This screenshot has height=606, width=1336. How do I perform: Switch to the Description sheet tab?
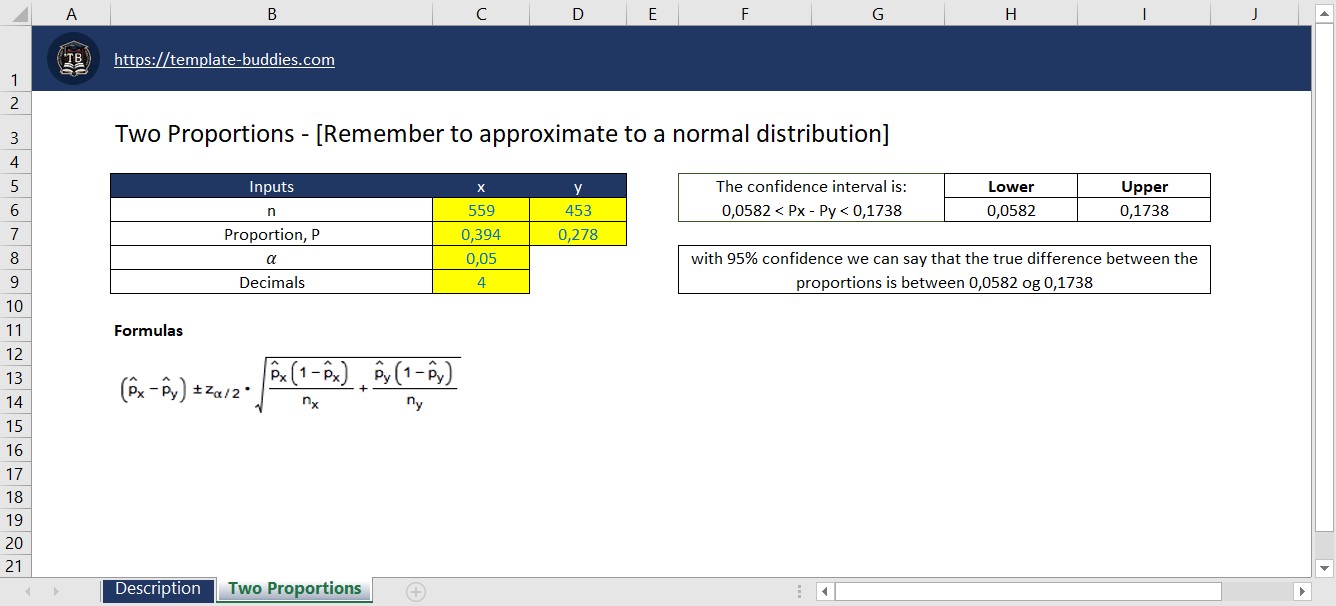157,590
